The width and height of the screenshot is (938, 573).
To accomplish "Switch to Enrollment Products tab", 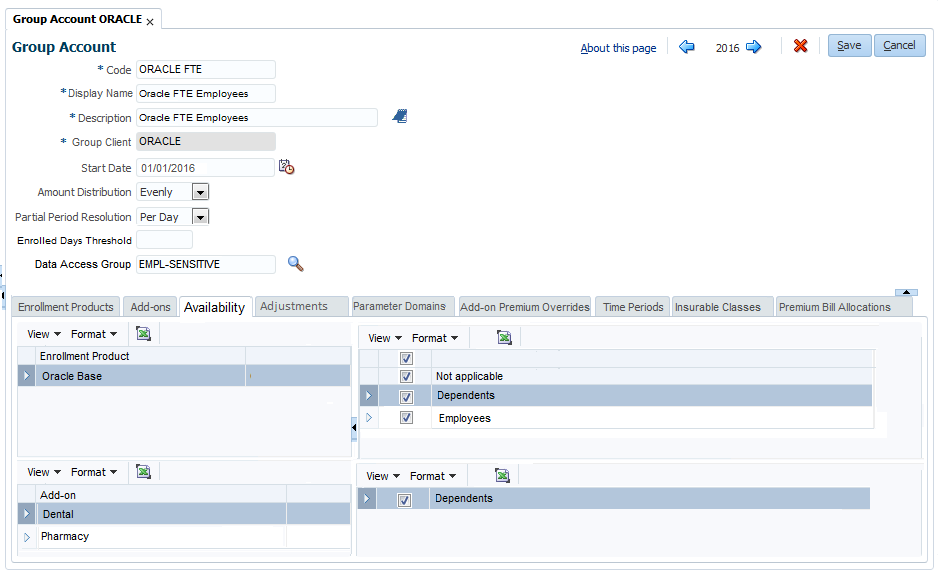I will point(66,307).
